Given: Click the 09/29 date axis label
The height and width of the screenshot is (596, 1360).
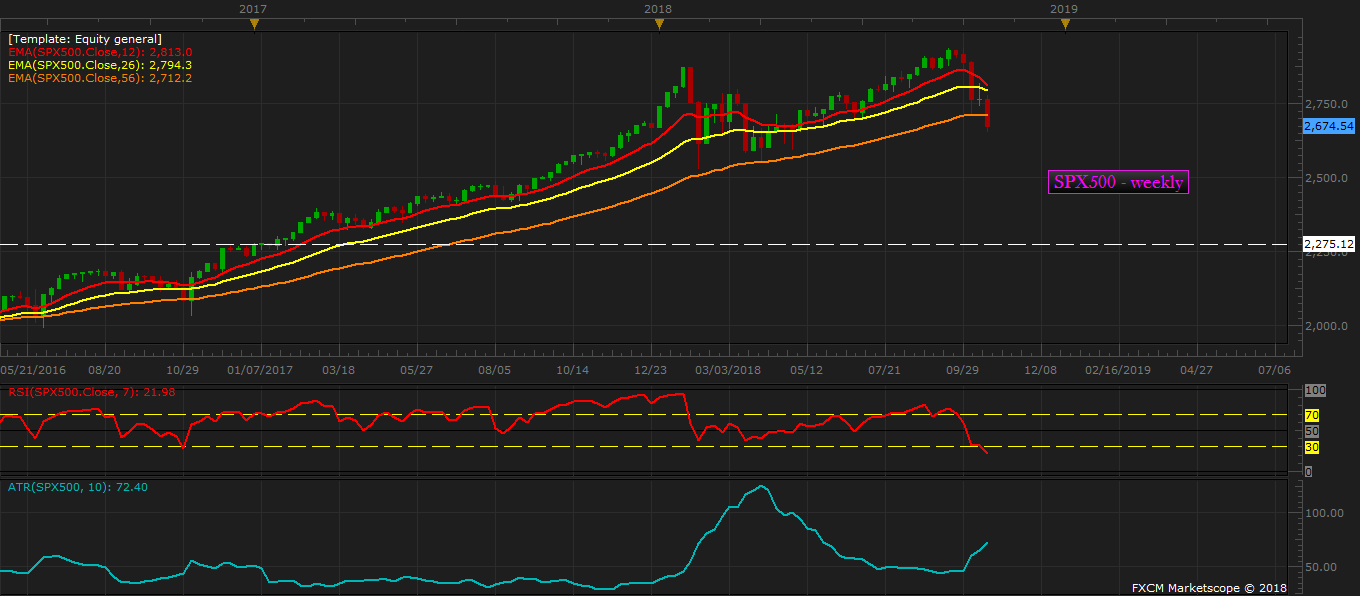Looking at the screenshot, I should [x=962, y=369].
